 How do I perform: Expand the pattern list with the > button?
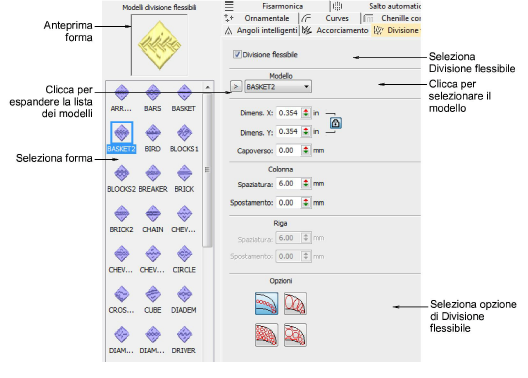pyautogui.click(x=236, y=87)
